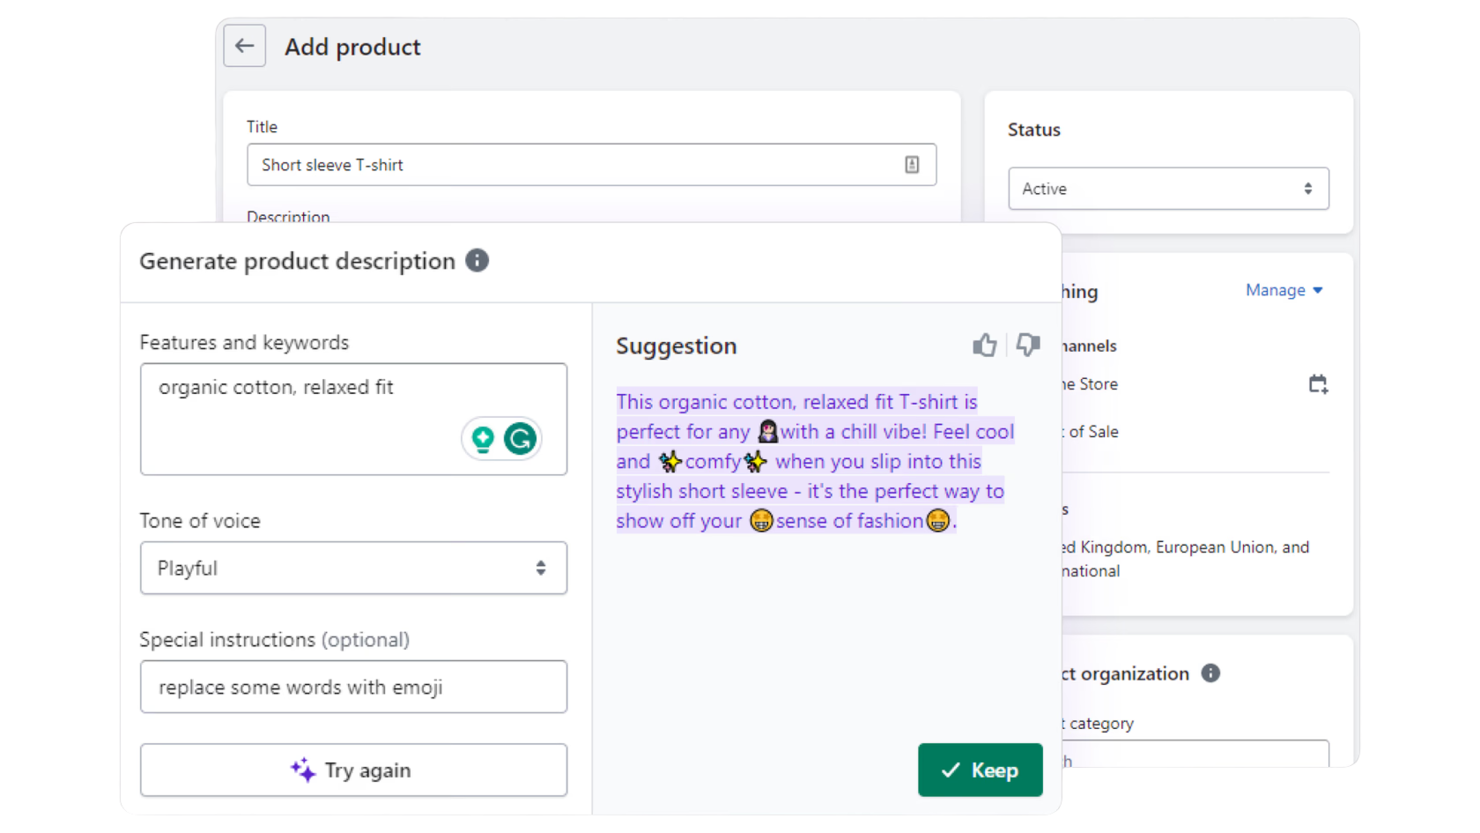
Task: Expand the Manage dropdown in Publishing section
Action: click(1284, 290)
